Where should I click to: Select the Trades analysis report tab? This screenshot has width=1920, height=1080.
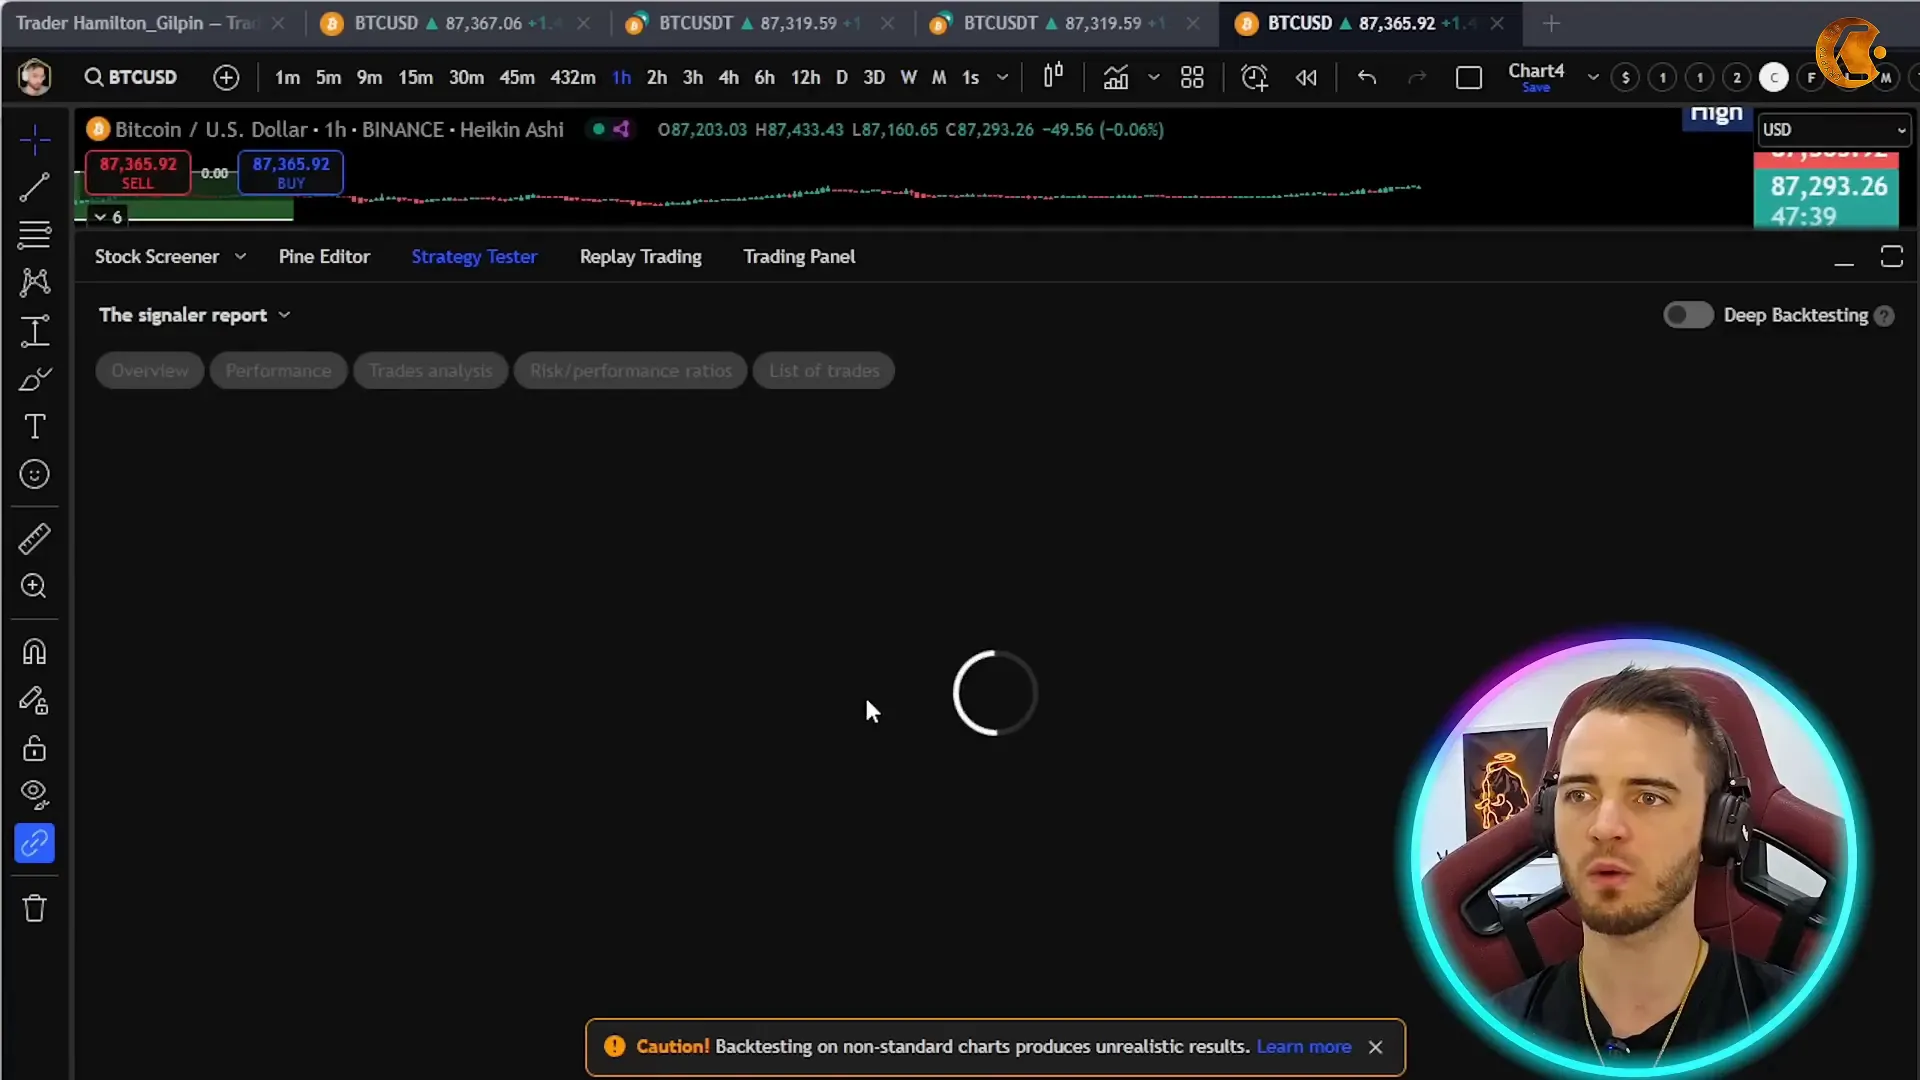click(430, 371)
